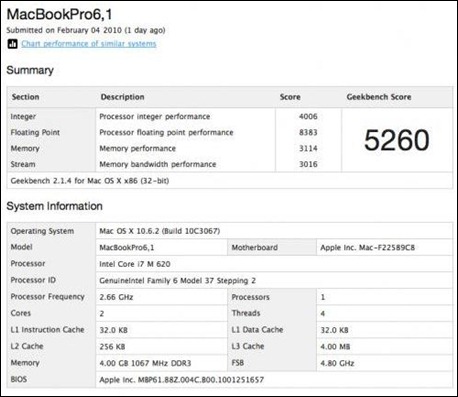Click 'Memory bandwidth performance' description

coord(158,164)
